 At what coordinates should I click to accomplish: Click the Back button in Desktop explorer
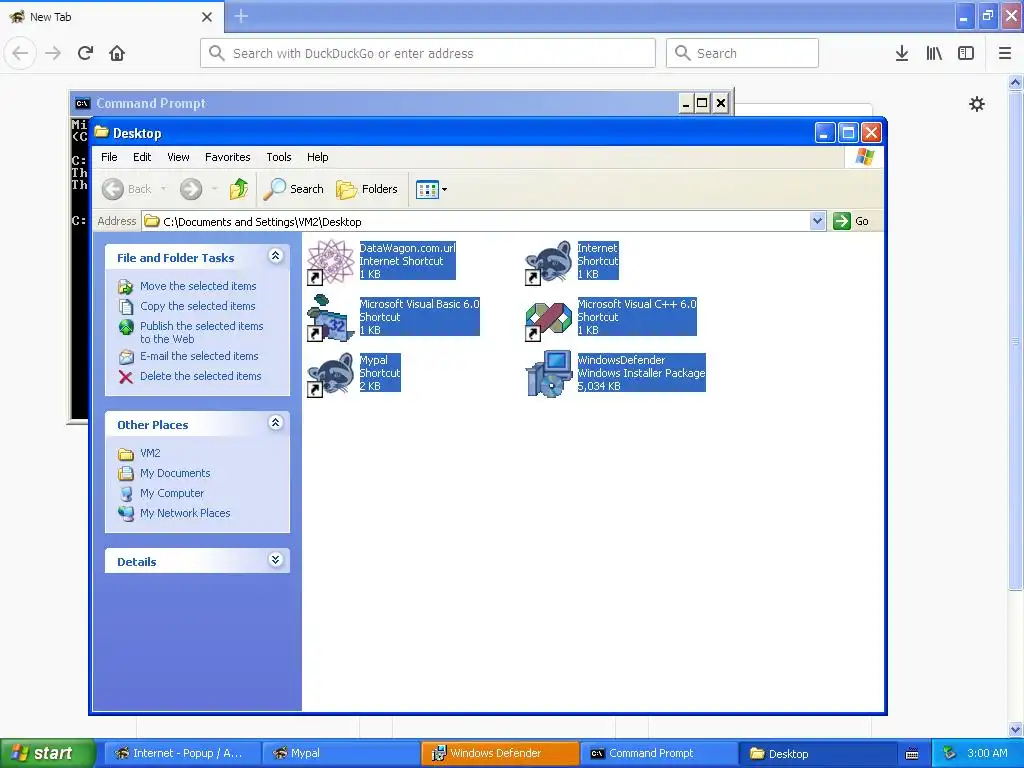(x=127, y=189)
